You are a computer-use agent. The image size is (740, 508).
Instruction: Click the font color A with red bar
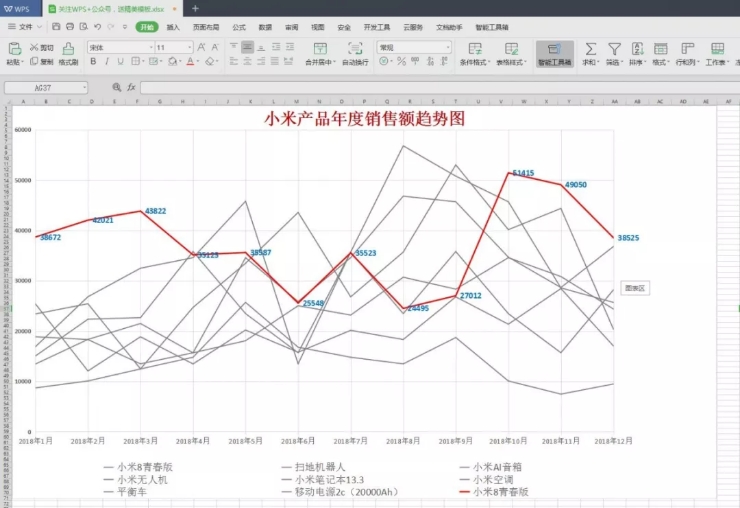[190, 61]
